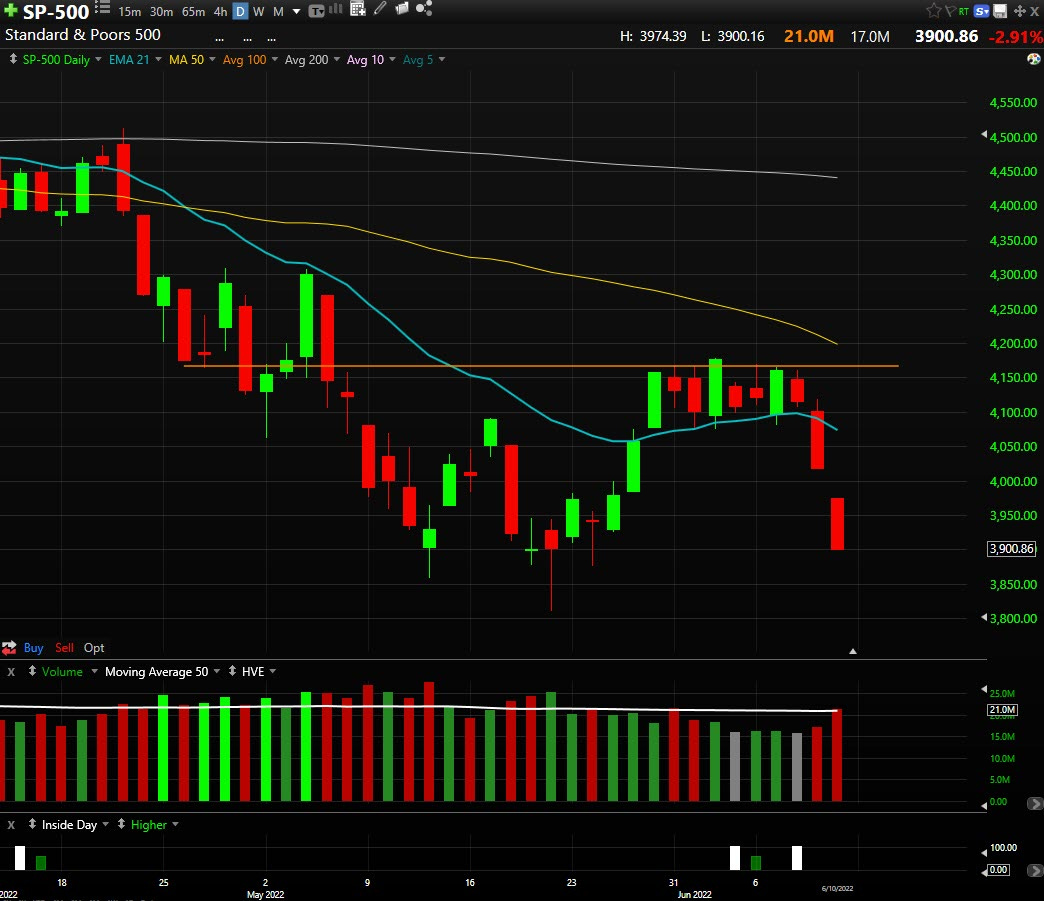
Task: Switch to 30m timeframe
Action: 161,12
